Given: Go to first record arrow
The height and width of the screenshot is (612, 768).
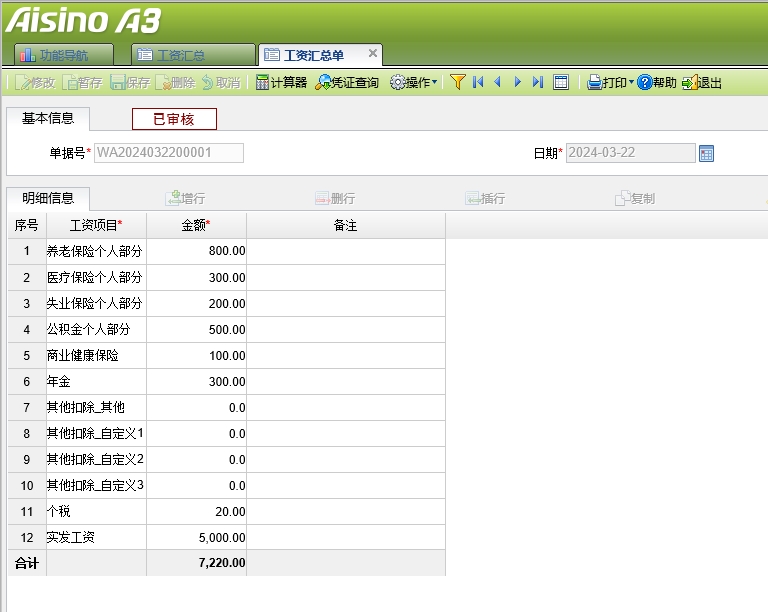Looking at the screenshot, I should [478, 82].
